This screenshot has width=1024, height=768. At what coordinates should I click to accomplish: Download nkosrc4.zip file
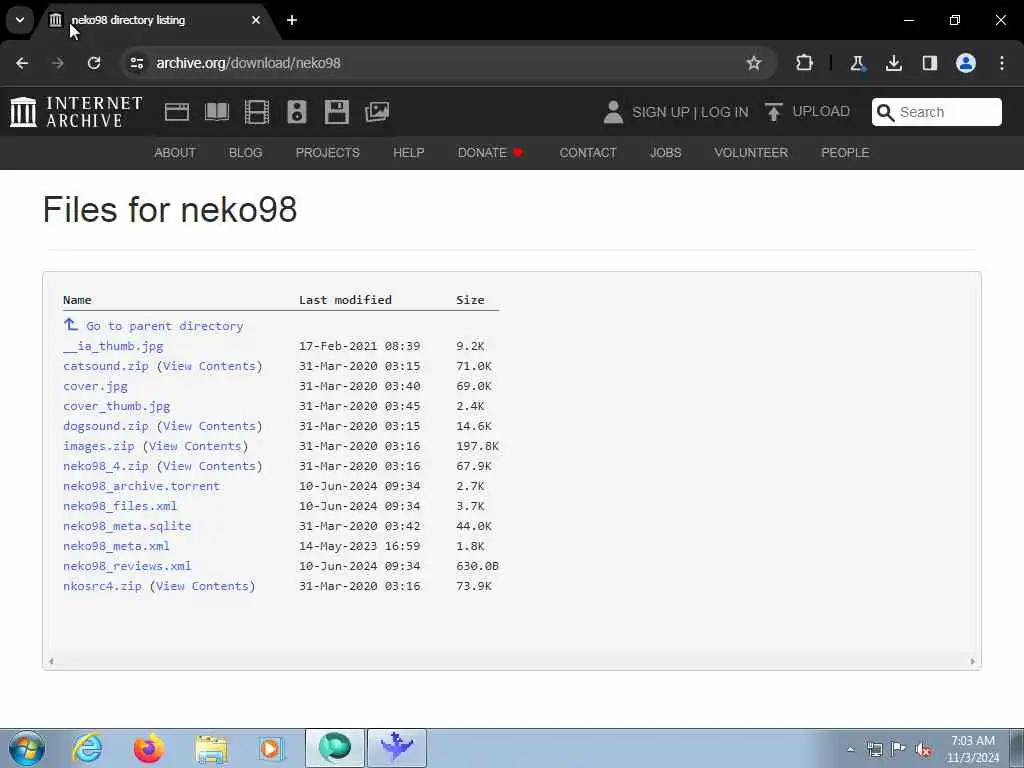103,586
